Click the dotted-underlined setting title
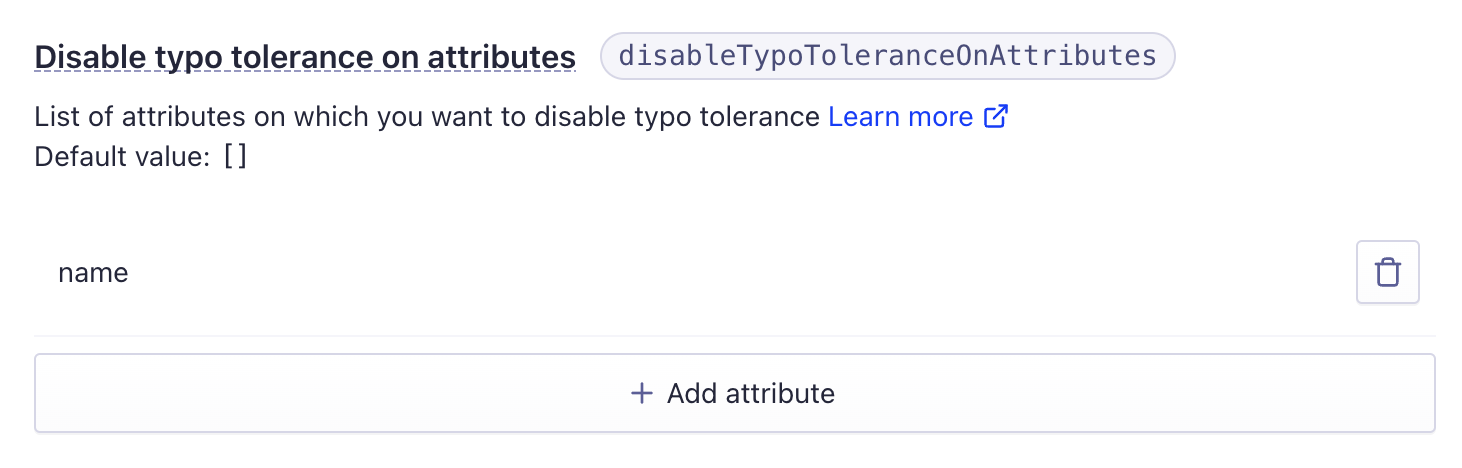1462x468 pixels. [x=305, y=57]
